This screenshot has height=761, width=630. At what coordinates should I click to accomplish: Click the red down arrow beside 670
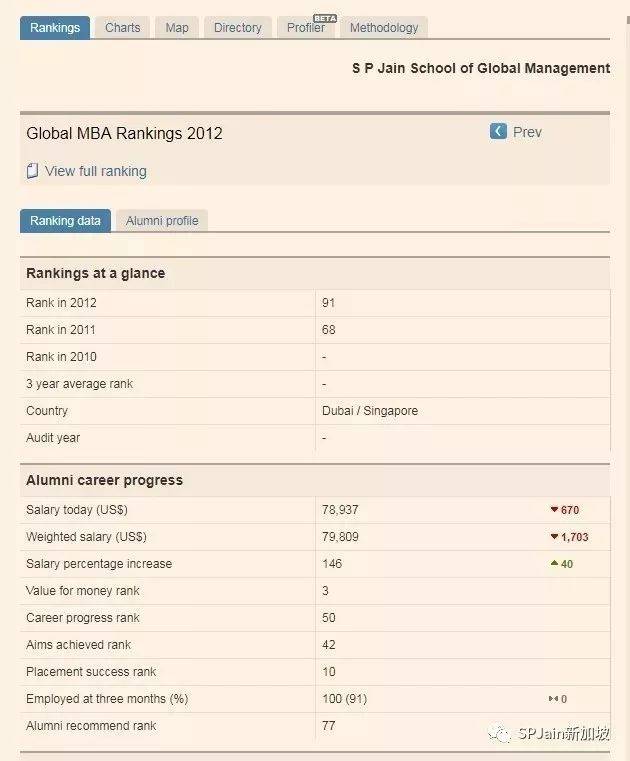(554, 510)
